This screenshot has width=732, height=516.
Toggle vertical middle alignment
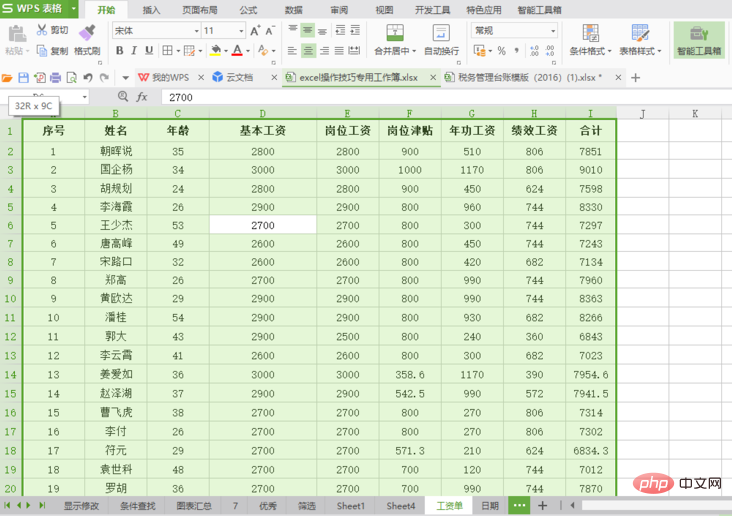click(308, 30)
